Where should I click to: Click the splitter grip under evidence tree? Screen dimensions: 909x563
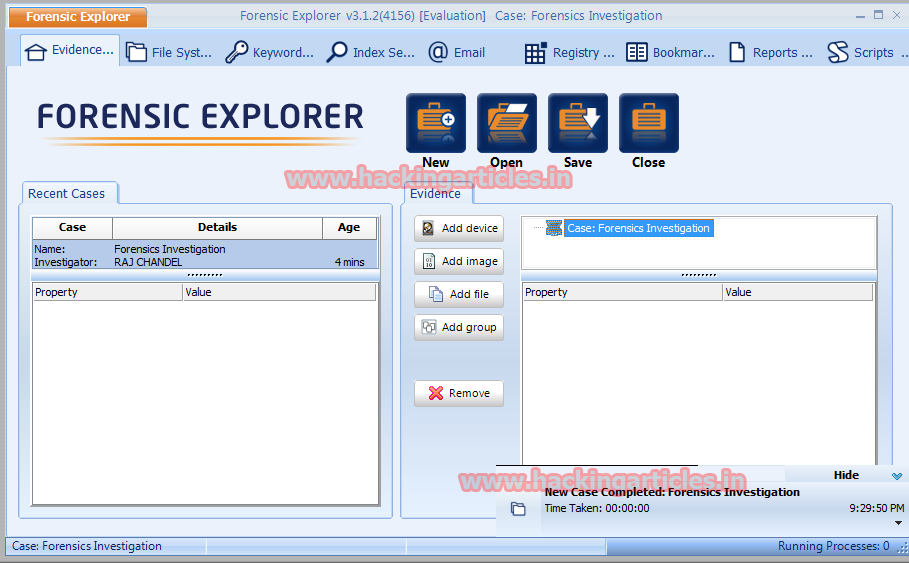click(699, 275)
